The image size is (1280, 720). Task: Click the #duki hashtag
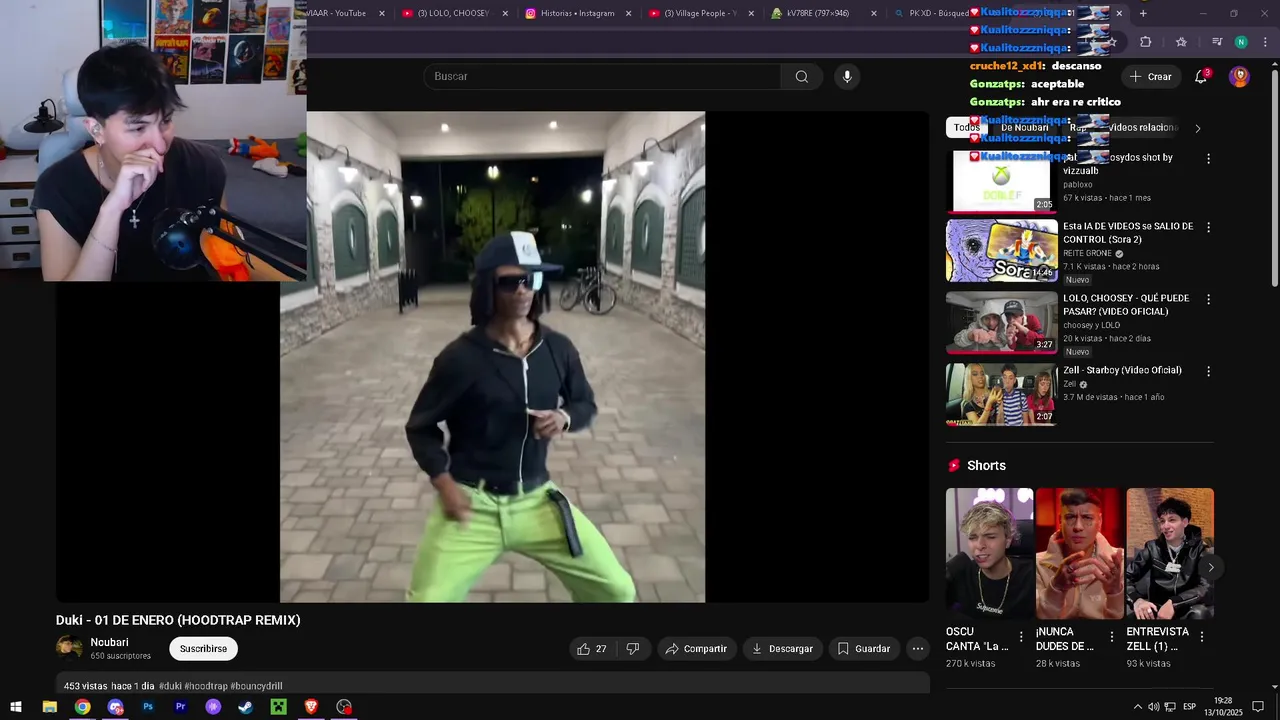pos(170,686)
